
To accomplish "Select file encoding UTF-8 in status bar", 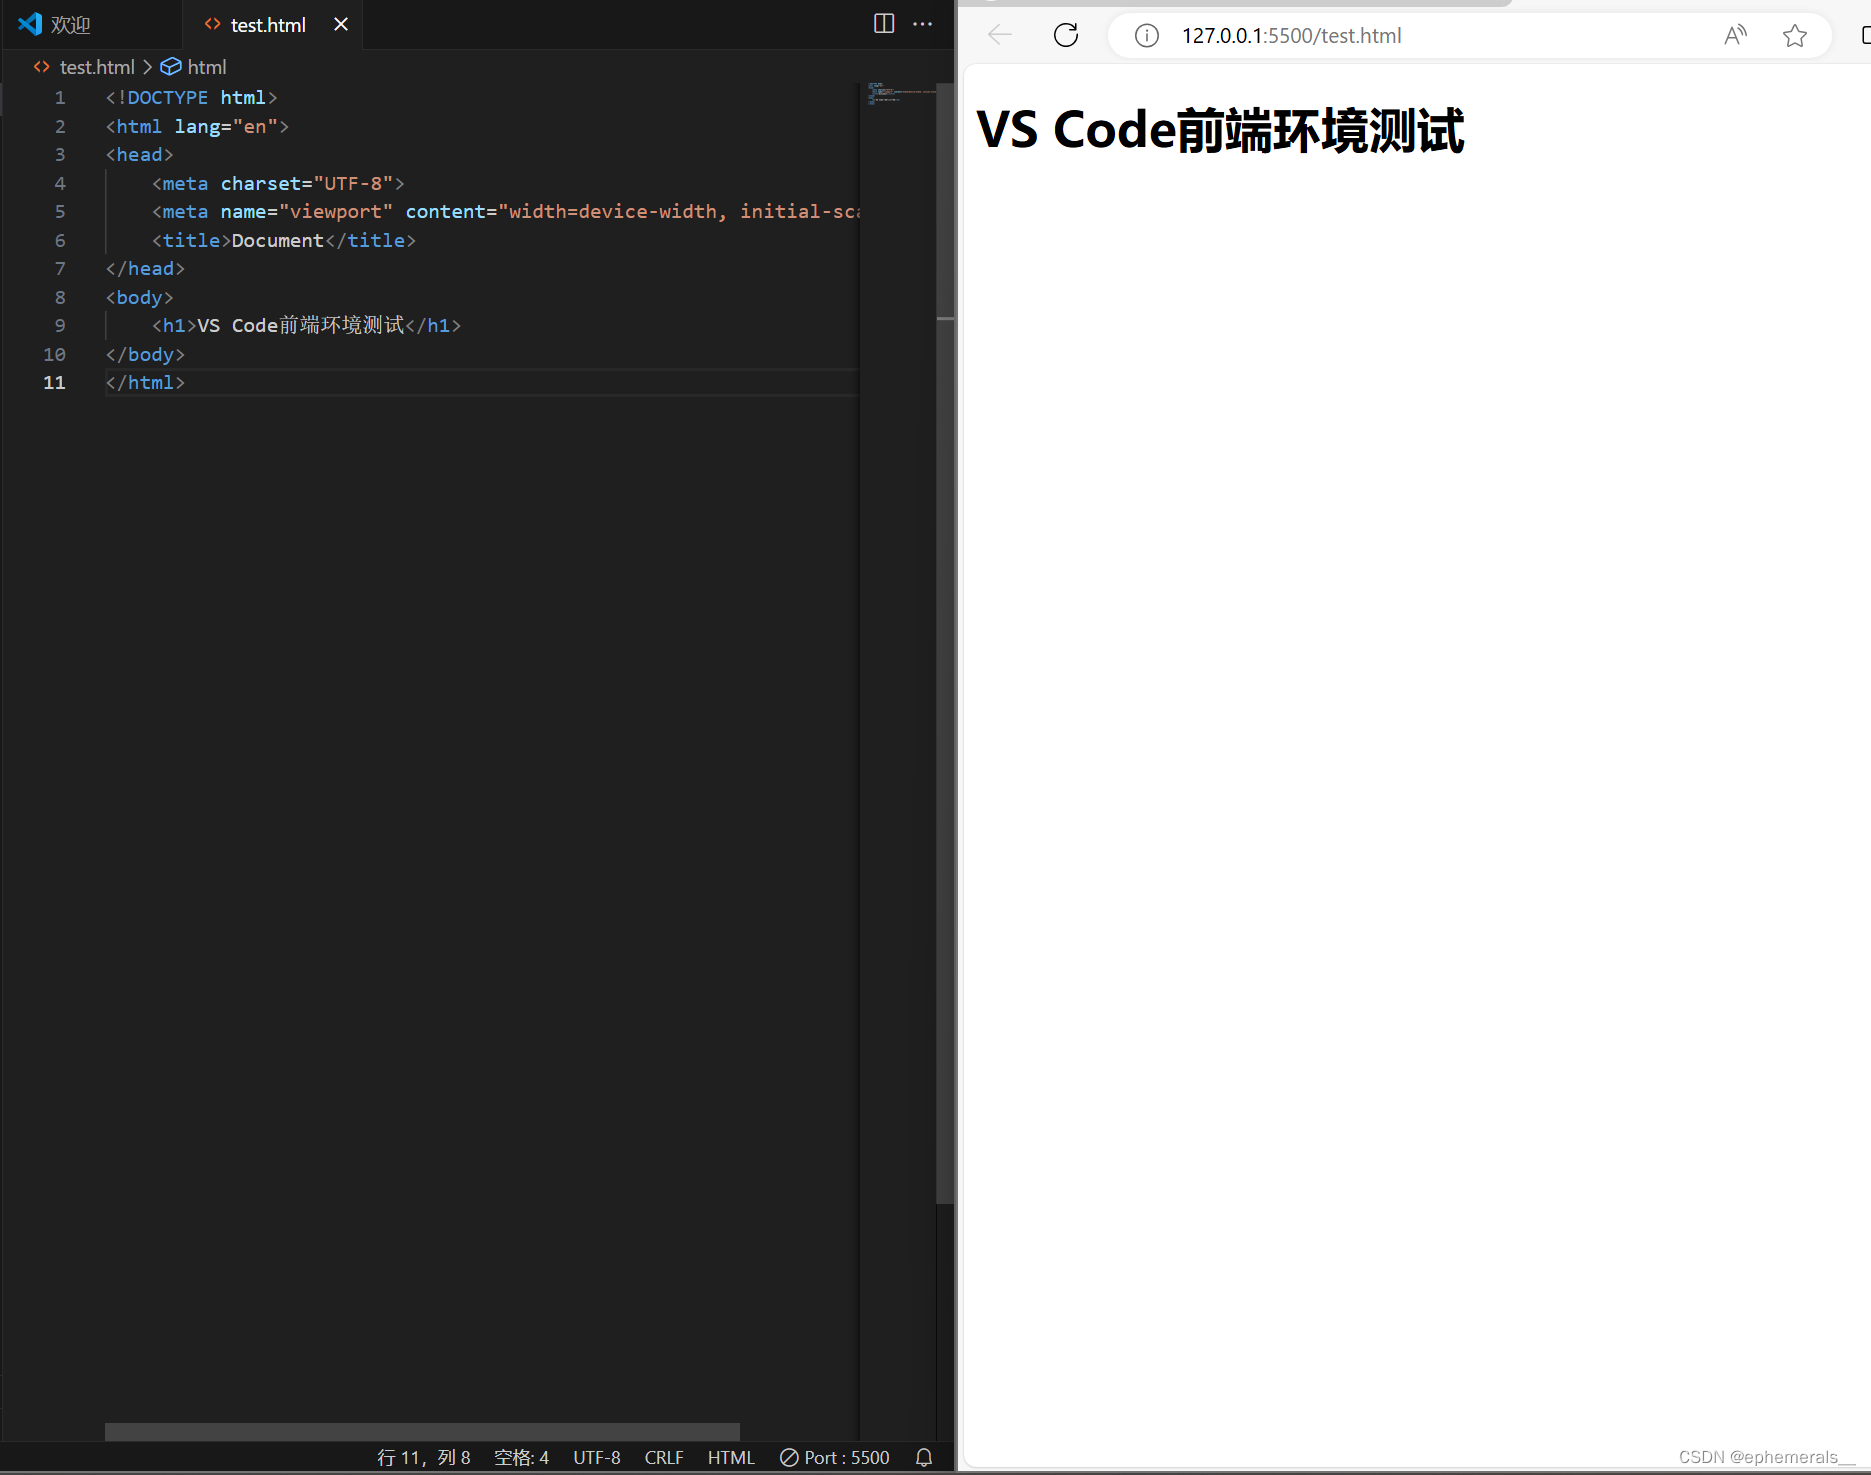I will pos(597,1458).
